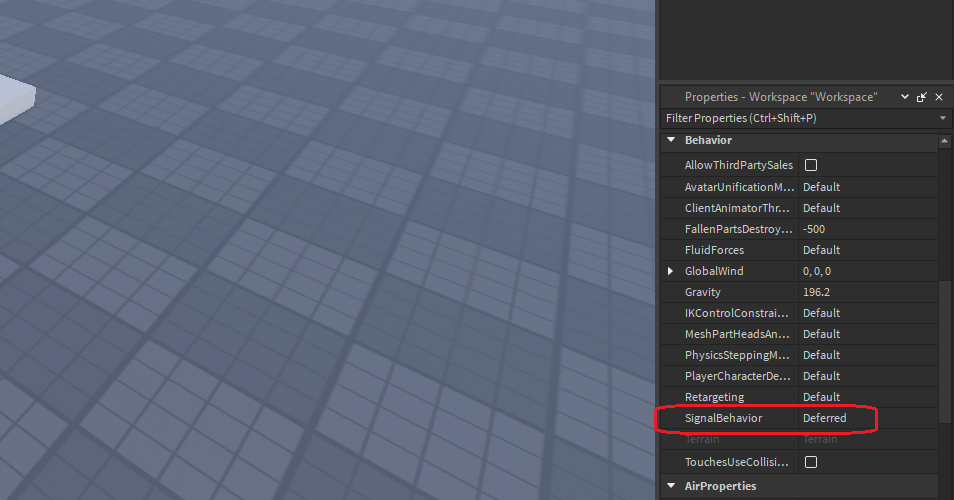This screenshot has width=954, height=500.
Task: Select the ClientAnimatorThrottling Default value
Action: [x=821, y=208]
